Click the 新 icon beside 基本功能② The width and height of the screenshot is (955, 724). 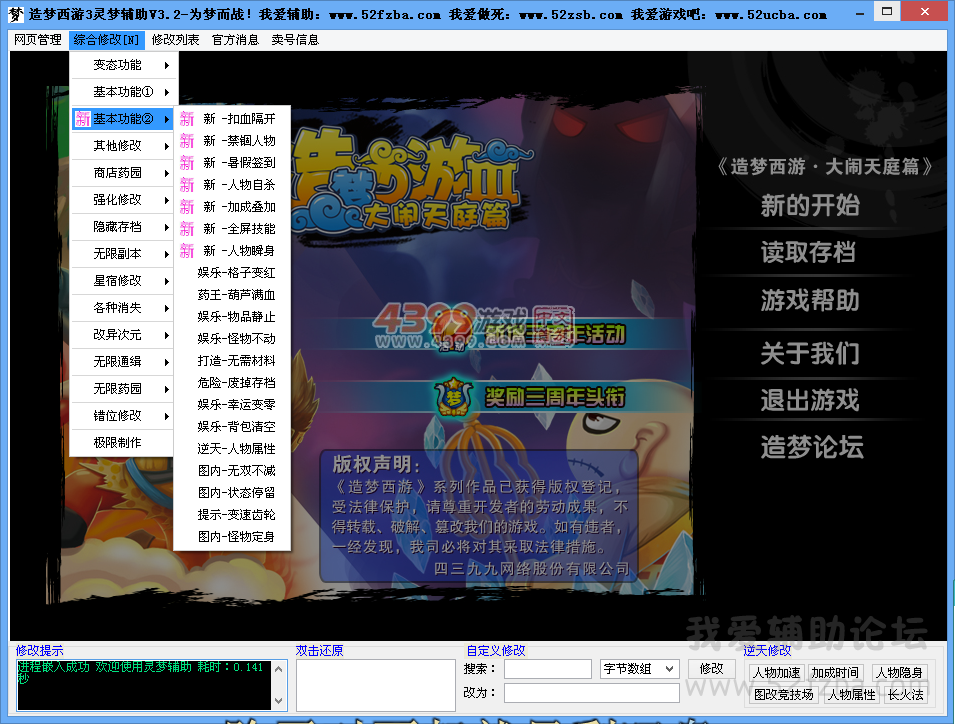tap(83, 119)
